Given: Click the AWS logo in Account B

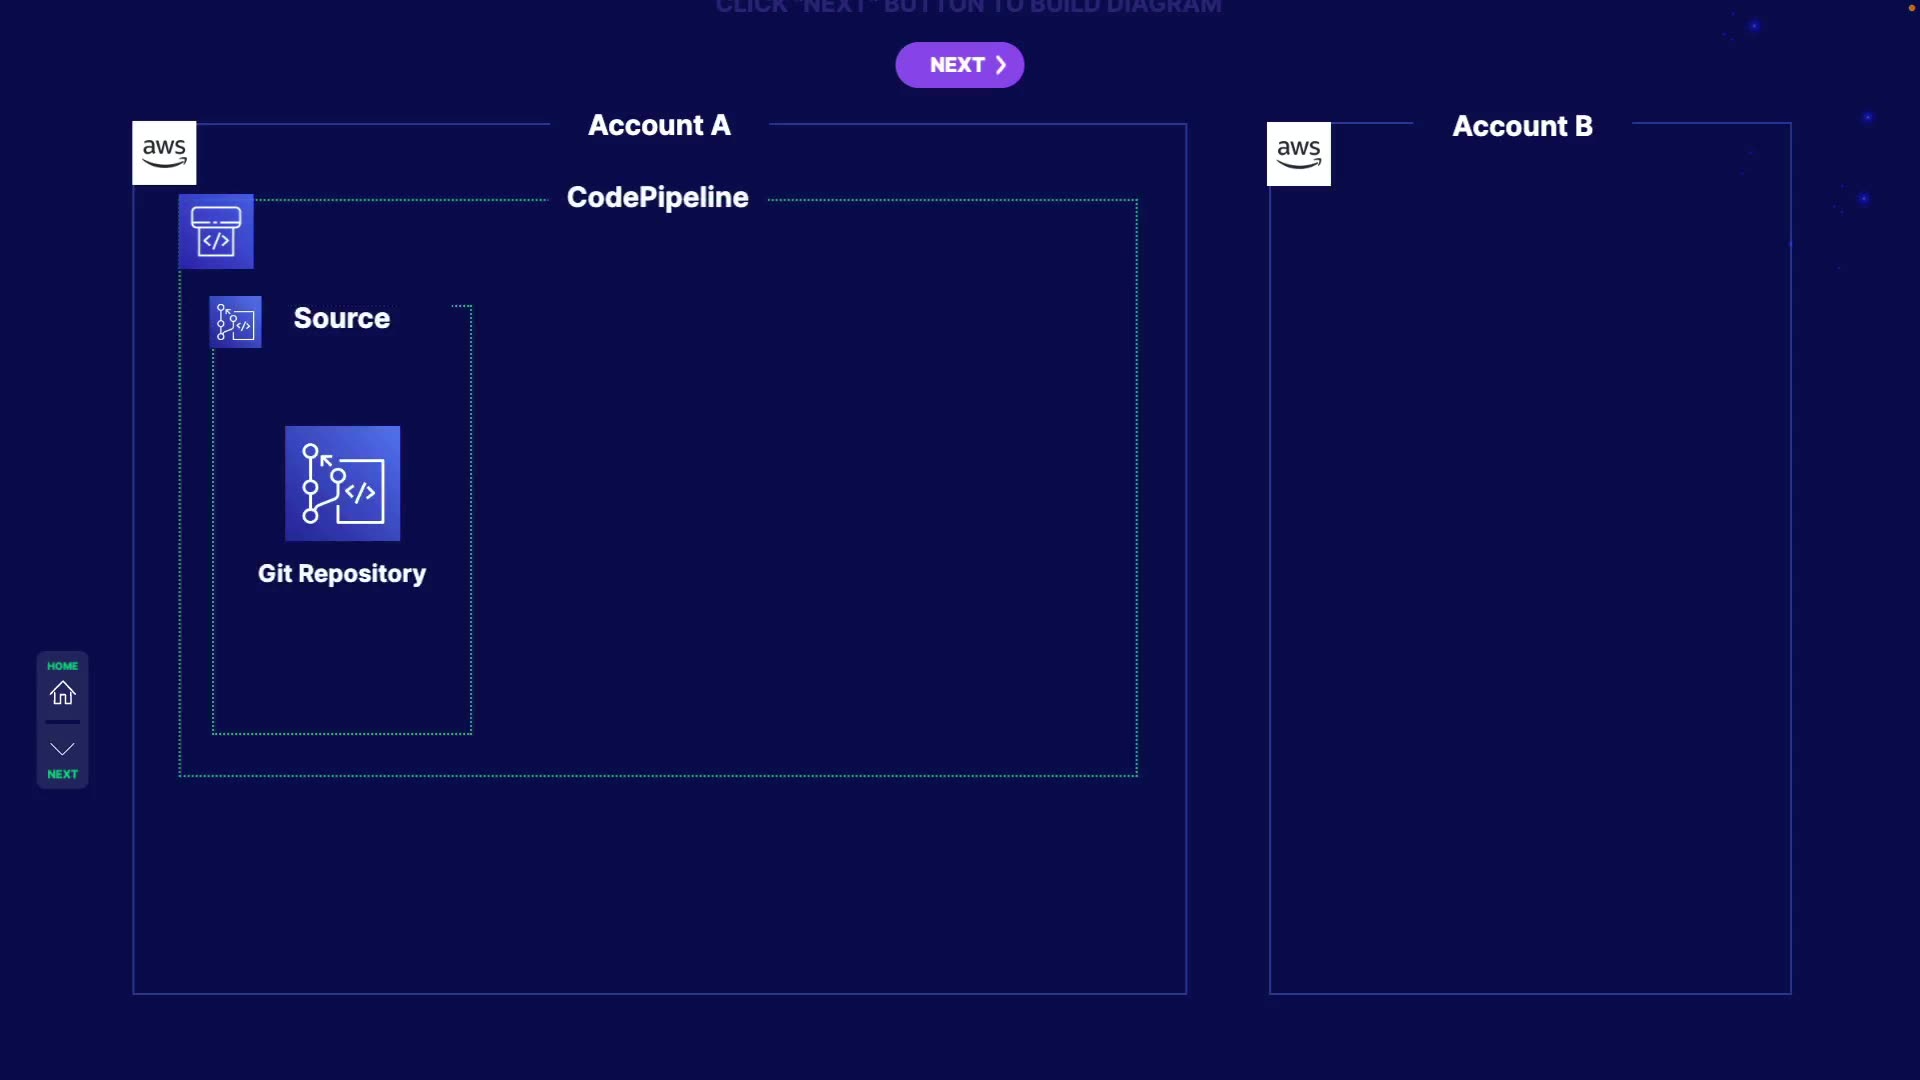Looking at the screenshot, I should [1298, 154].
